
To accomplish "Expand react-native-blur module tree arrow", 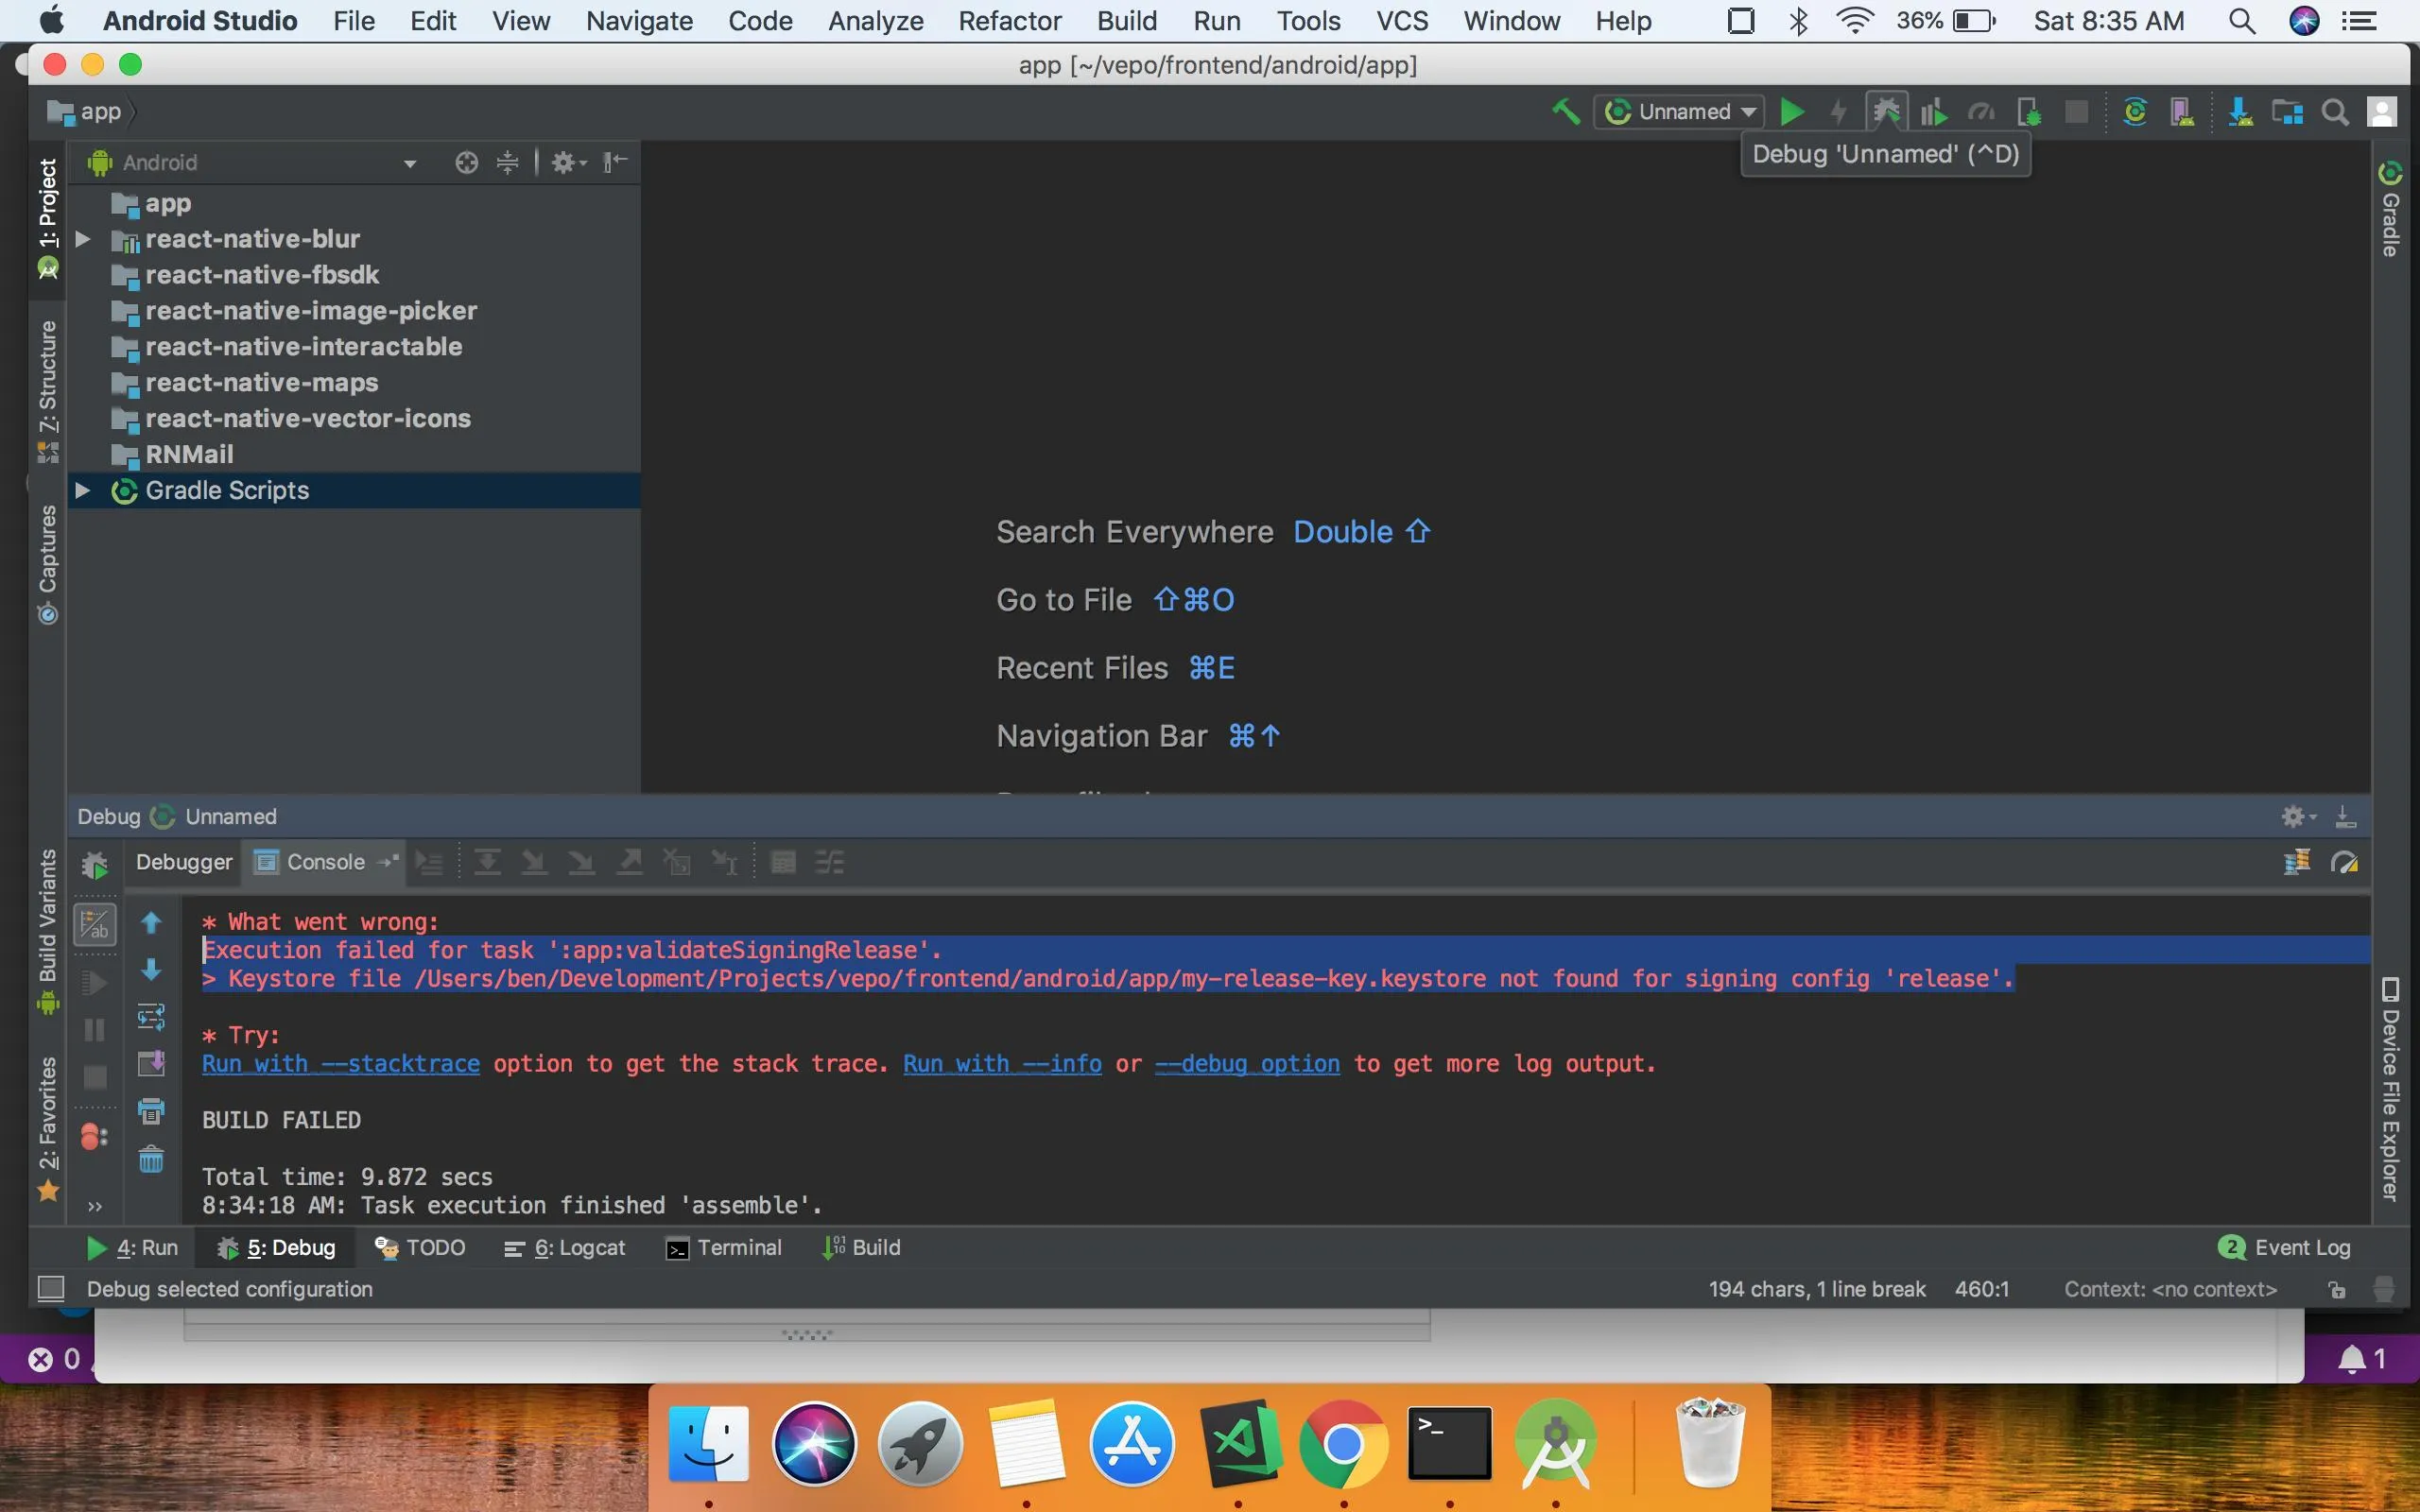I will [x=83, y=239].
